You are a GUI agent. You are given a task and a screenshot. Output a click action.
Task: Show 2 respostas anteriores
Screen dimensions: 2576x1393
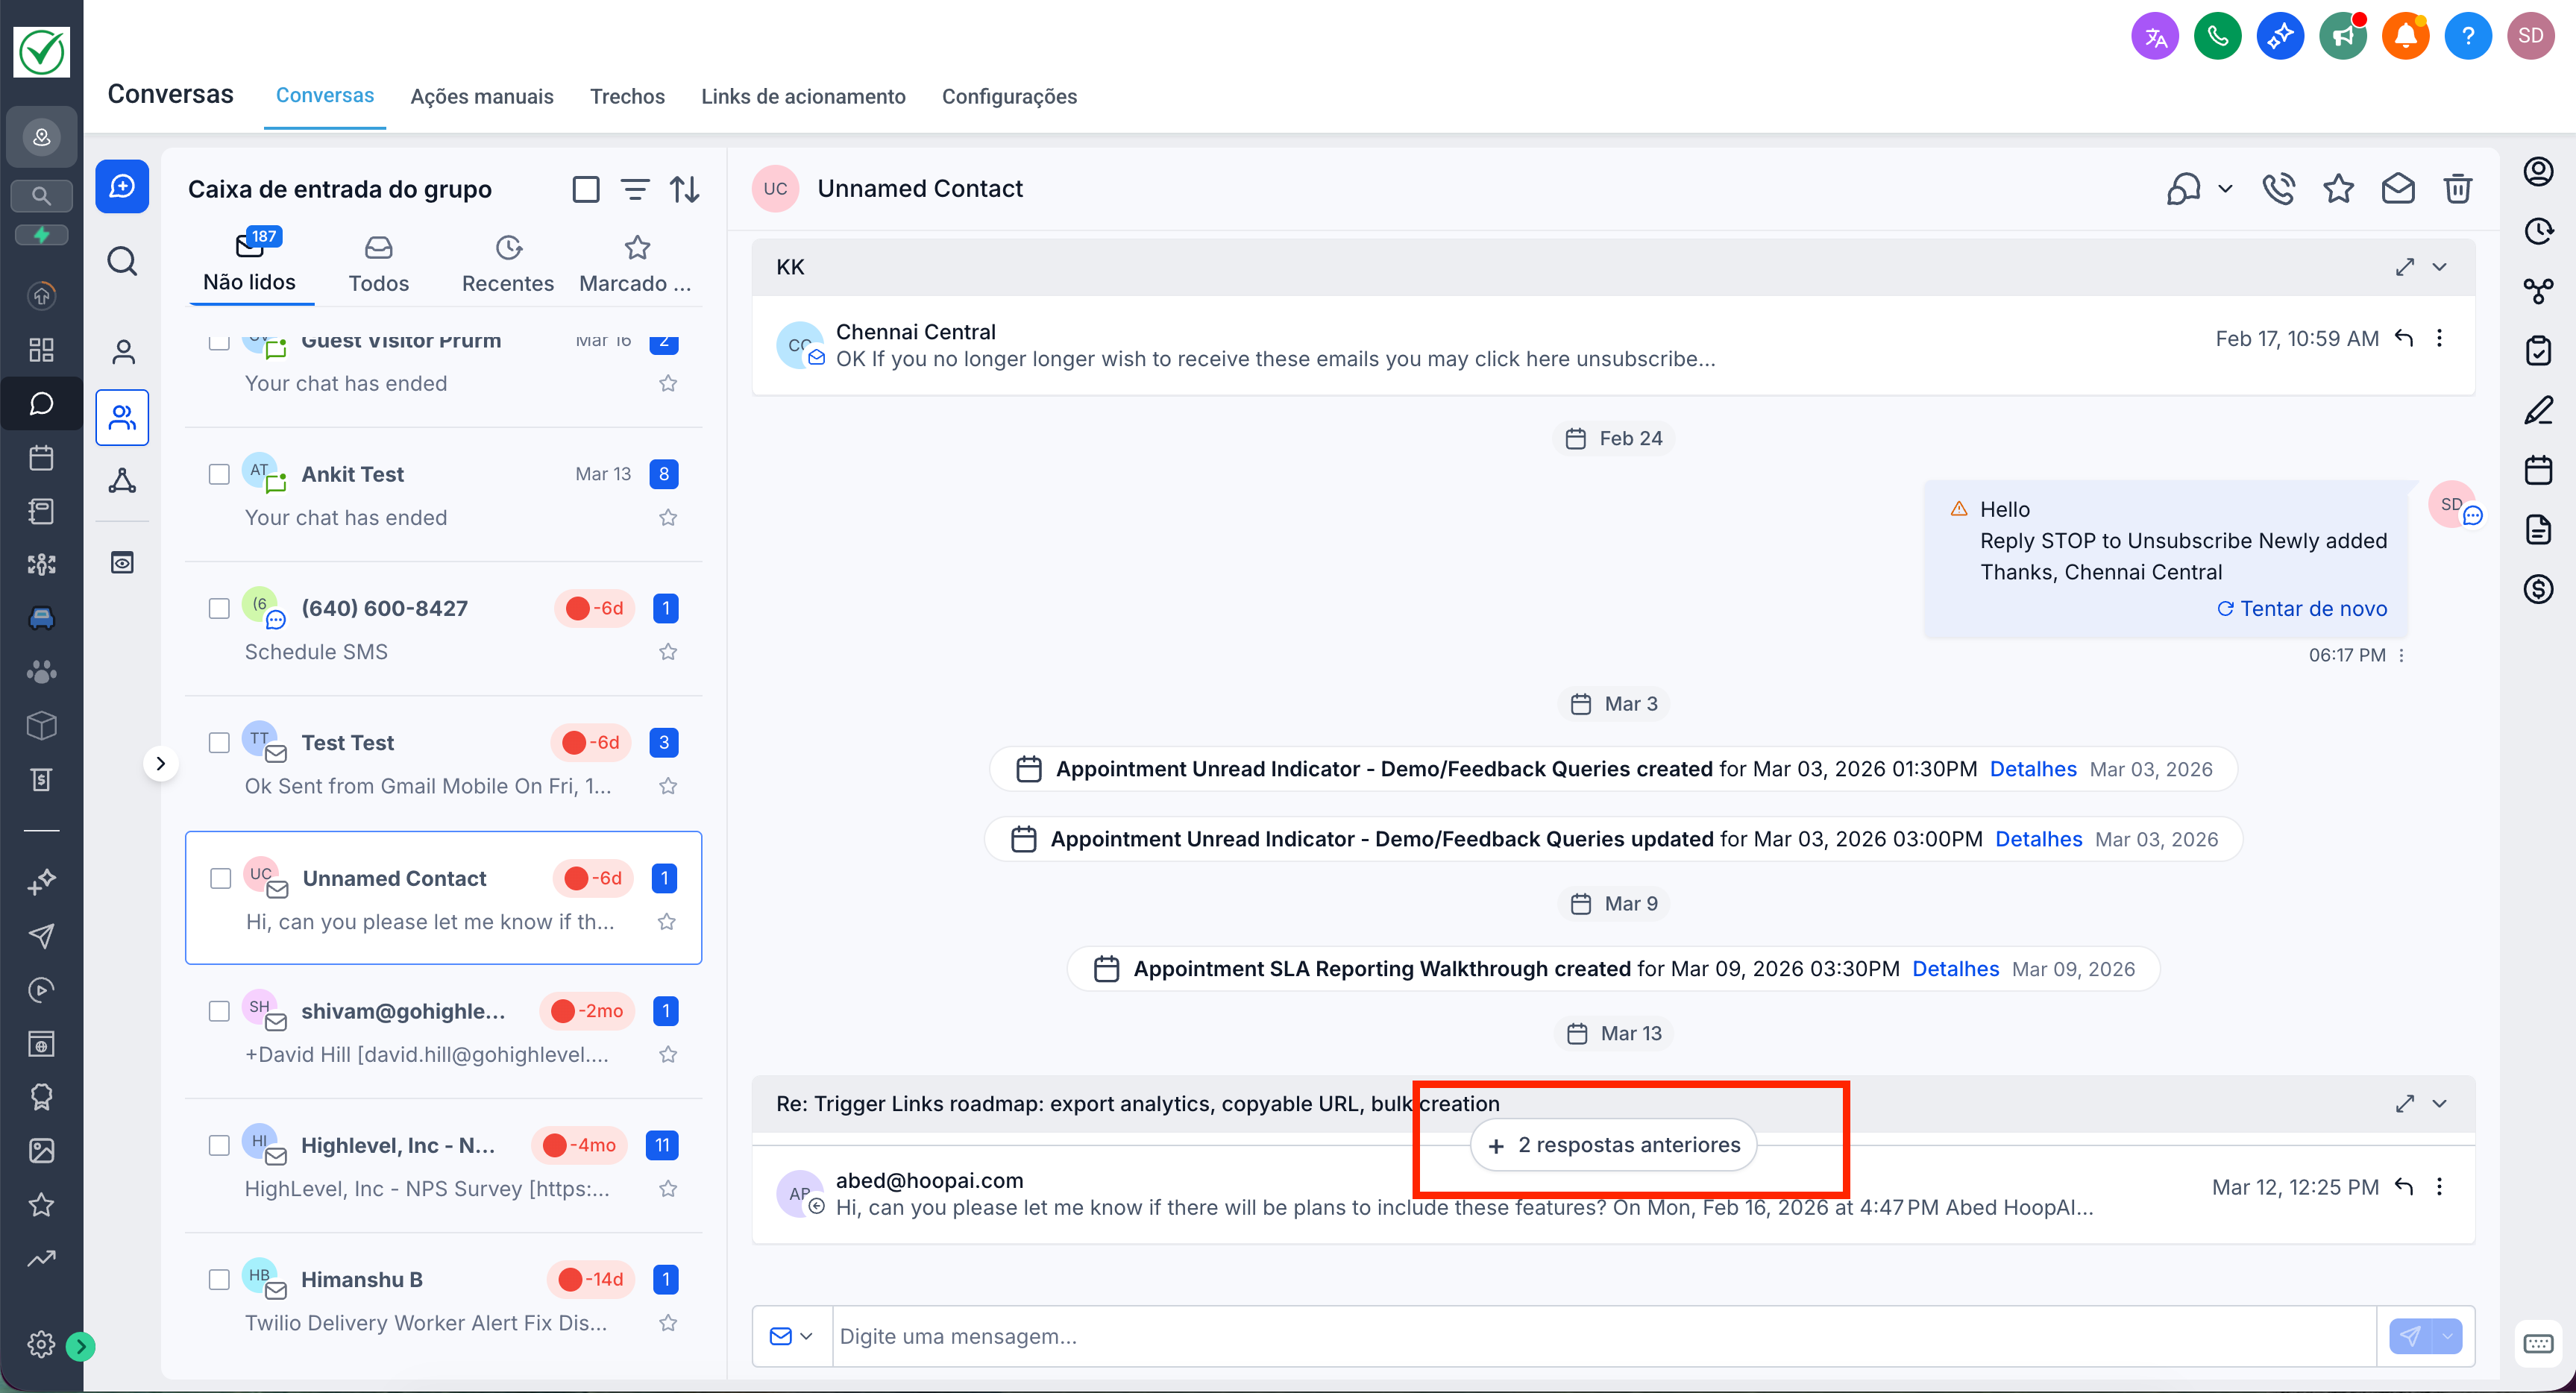coord(1613,1145)
